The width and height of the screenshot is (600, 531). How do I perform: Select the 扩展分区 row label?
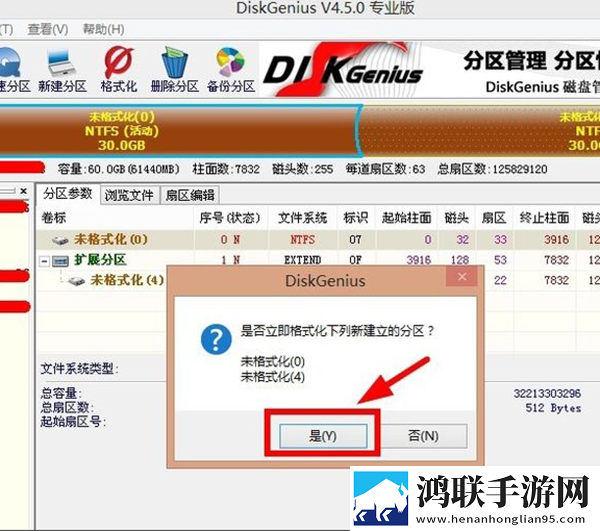100,260
